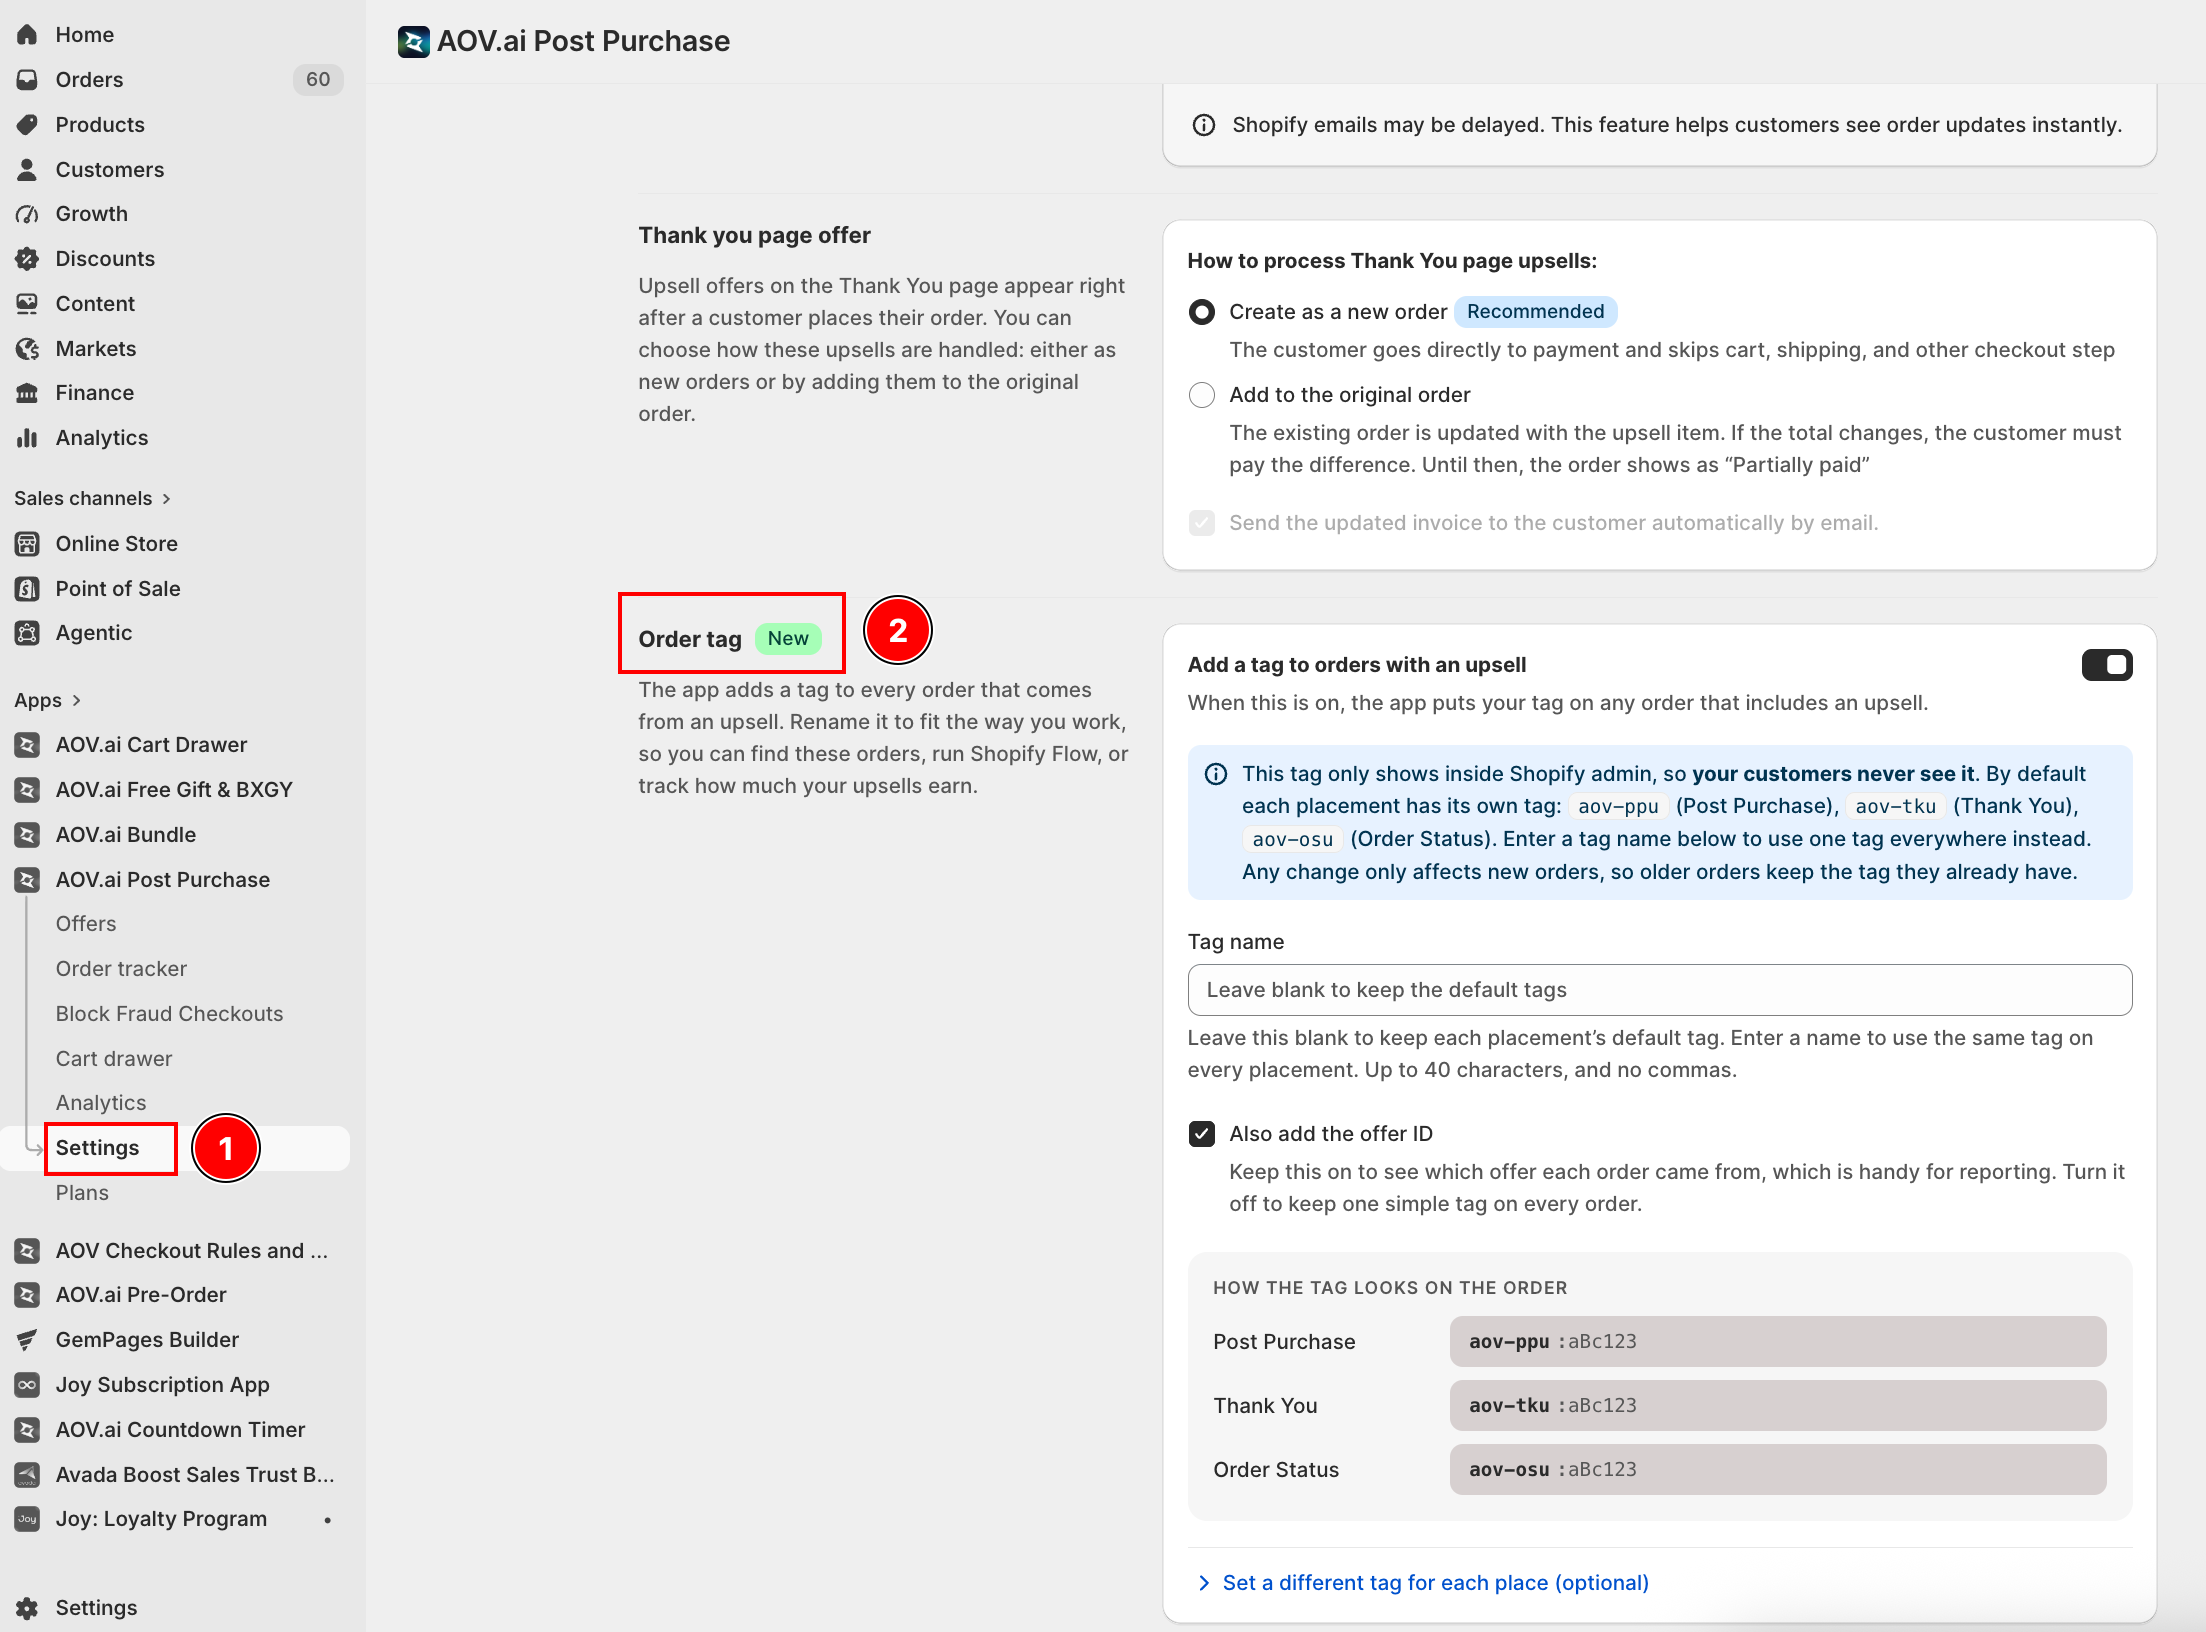Image resolution: width=2206 pixels, height=1632 pixels.
Task: Click the Point of Sale icon
Action: pyautogui.click(x=27, y=589)
